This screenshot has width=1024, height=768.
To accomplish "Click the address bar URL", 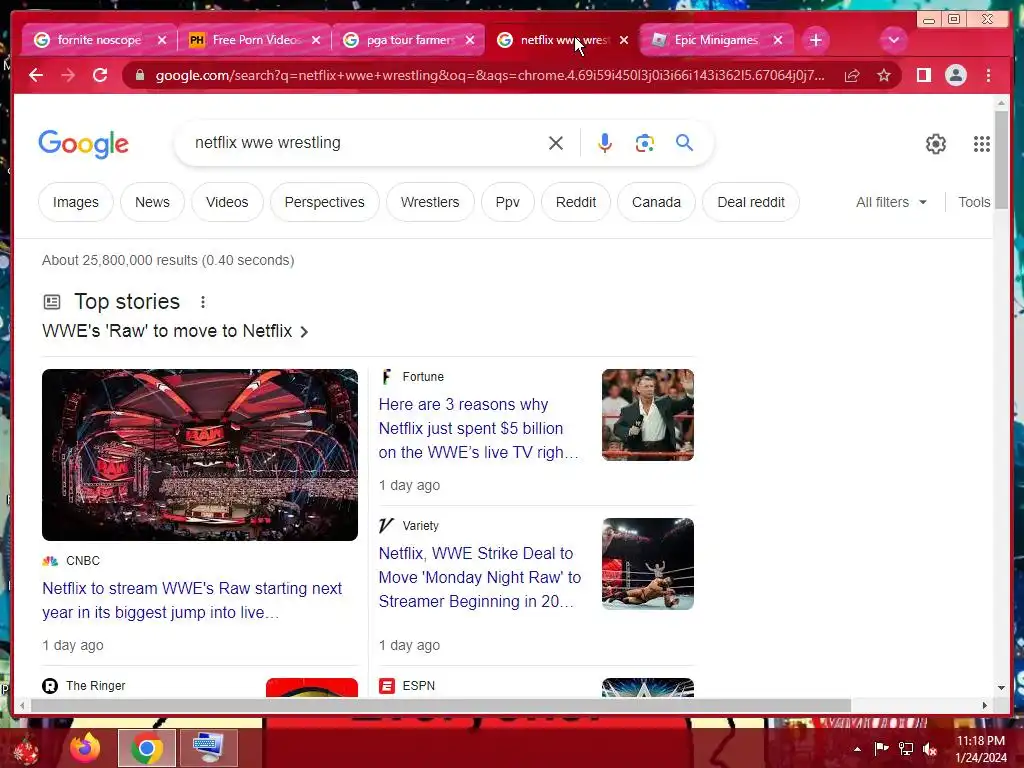I will pos(490,75).
